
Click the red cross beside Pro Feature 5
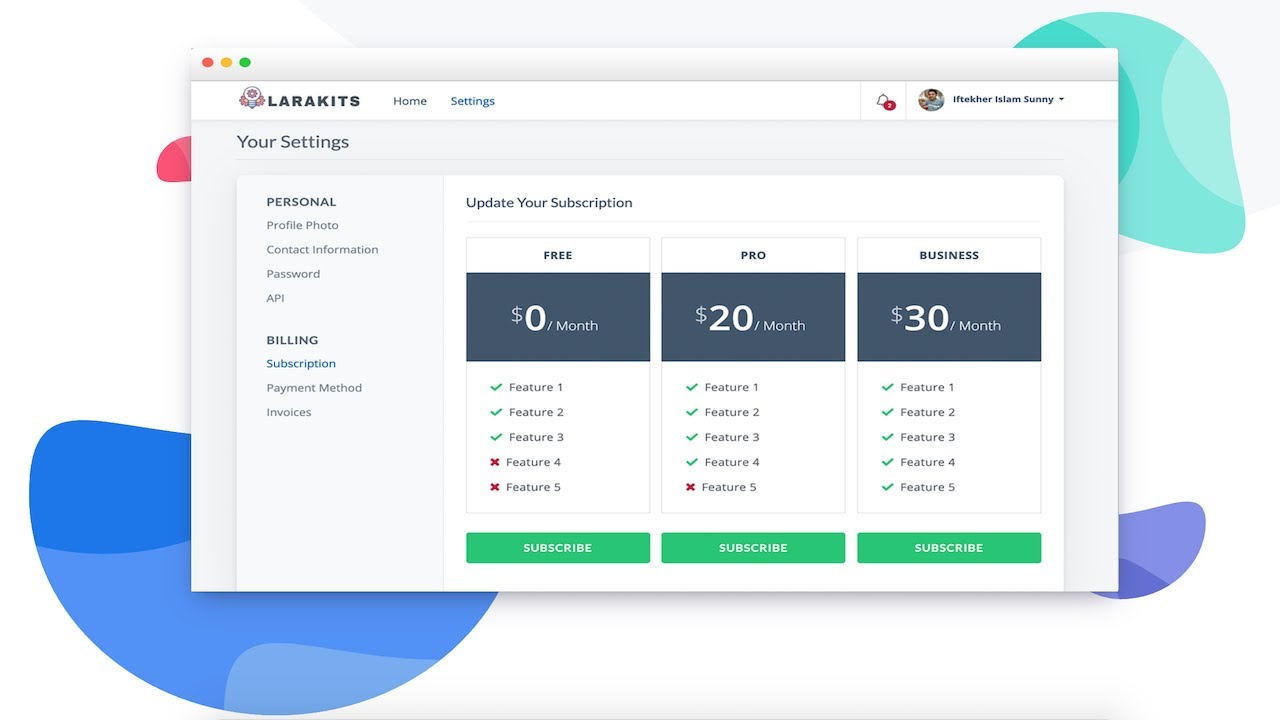click(690, 487)
